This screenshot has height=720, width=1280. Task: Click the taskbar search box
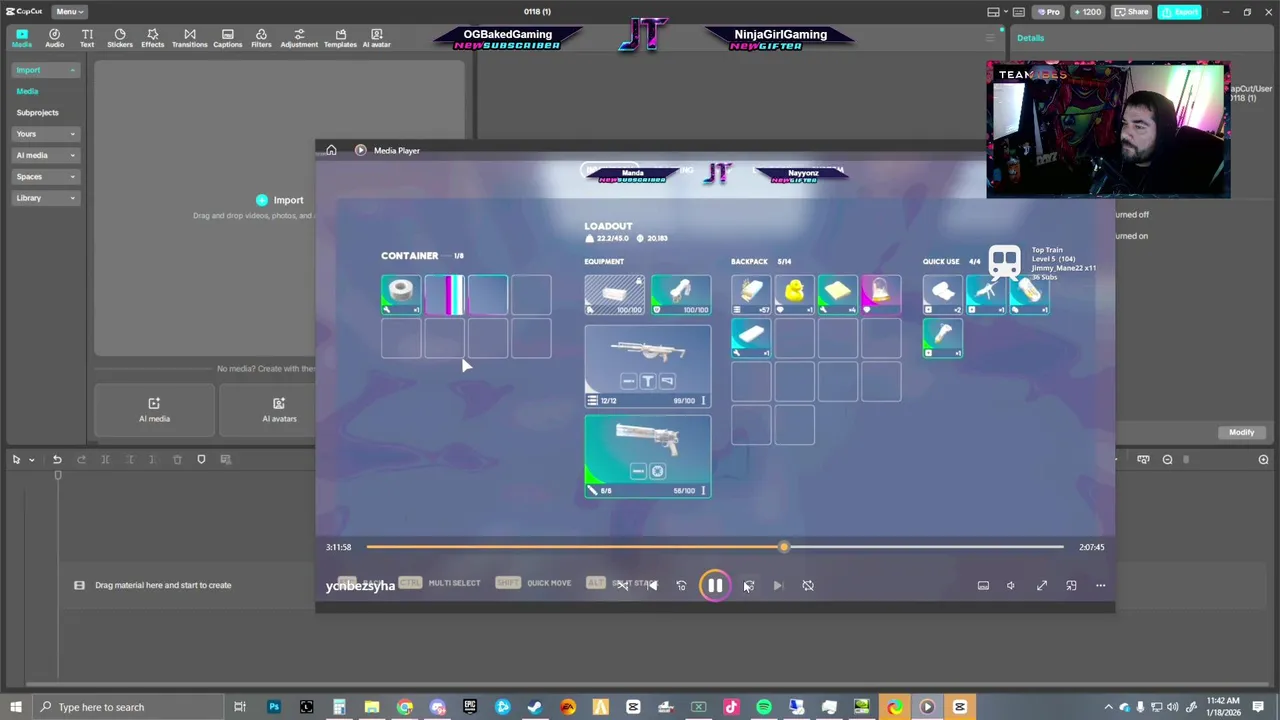(127, 707)
